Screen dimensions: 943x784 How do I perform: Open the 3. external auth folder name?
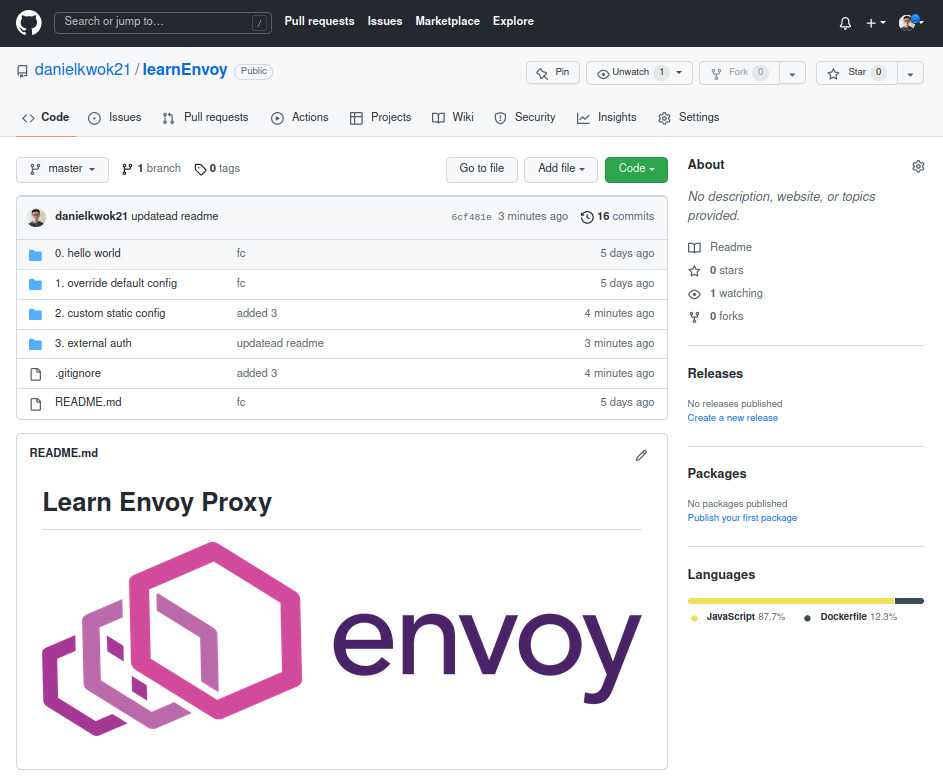tap(93, 343)
